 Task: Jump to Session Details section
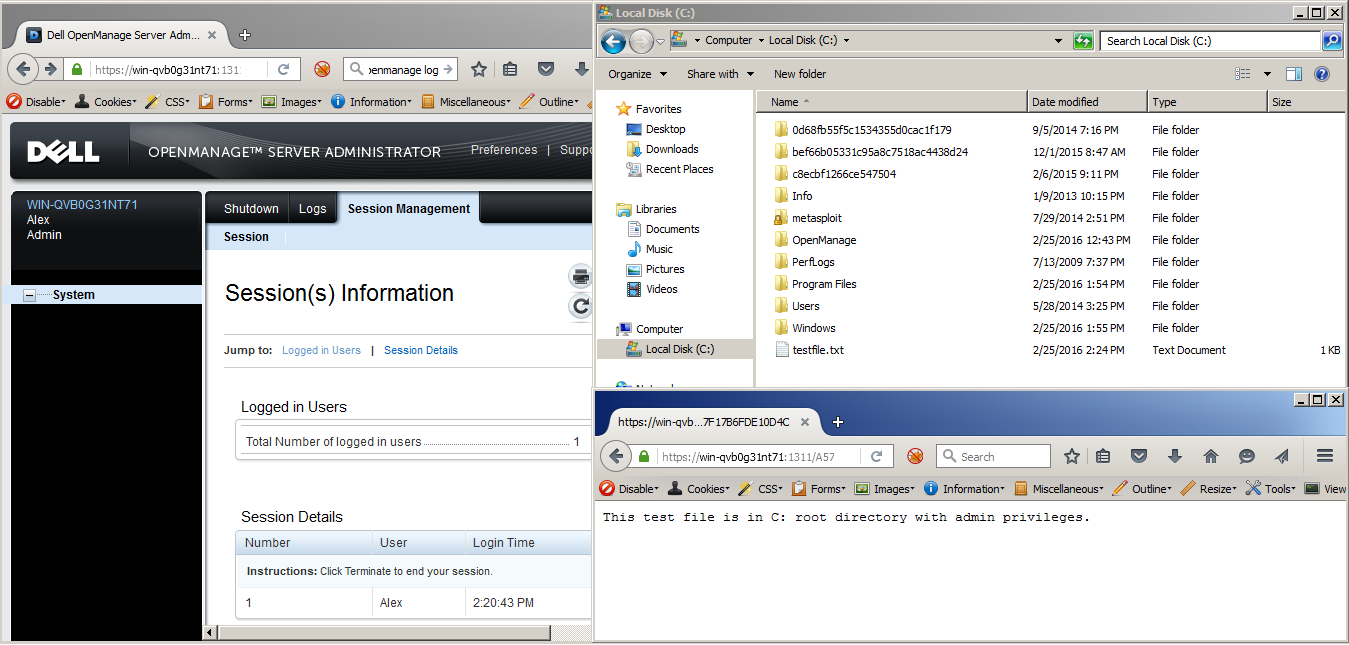pyautogui.click(x=421, y=350)
